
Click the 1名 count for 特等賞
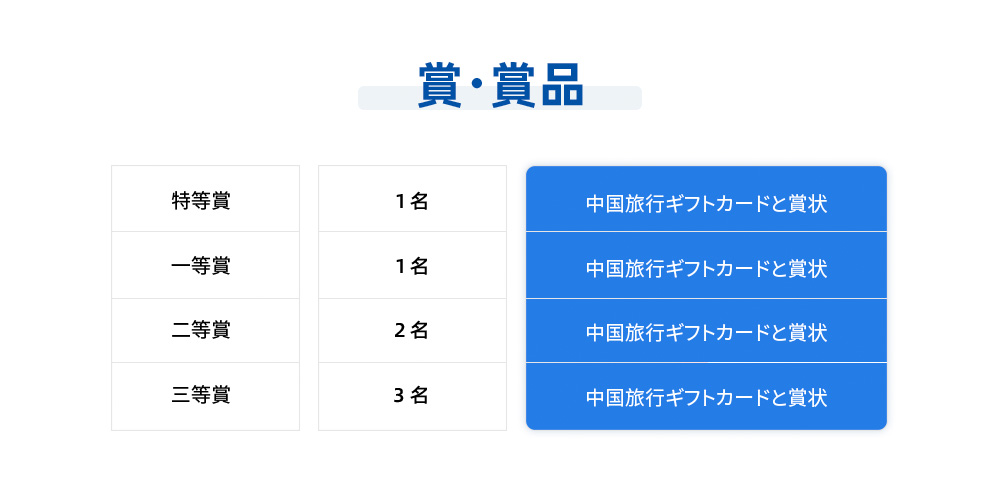click(x=412, y=199)
